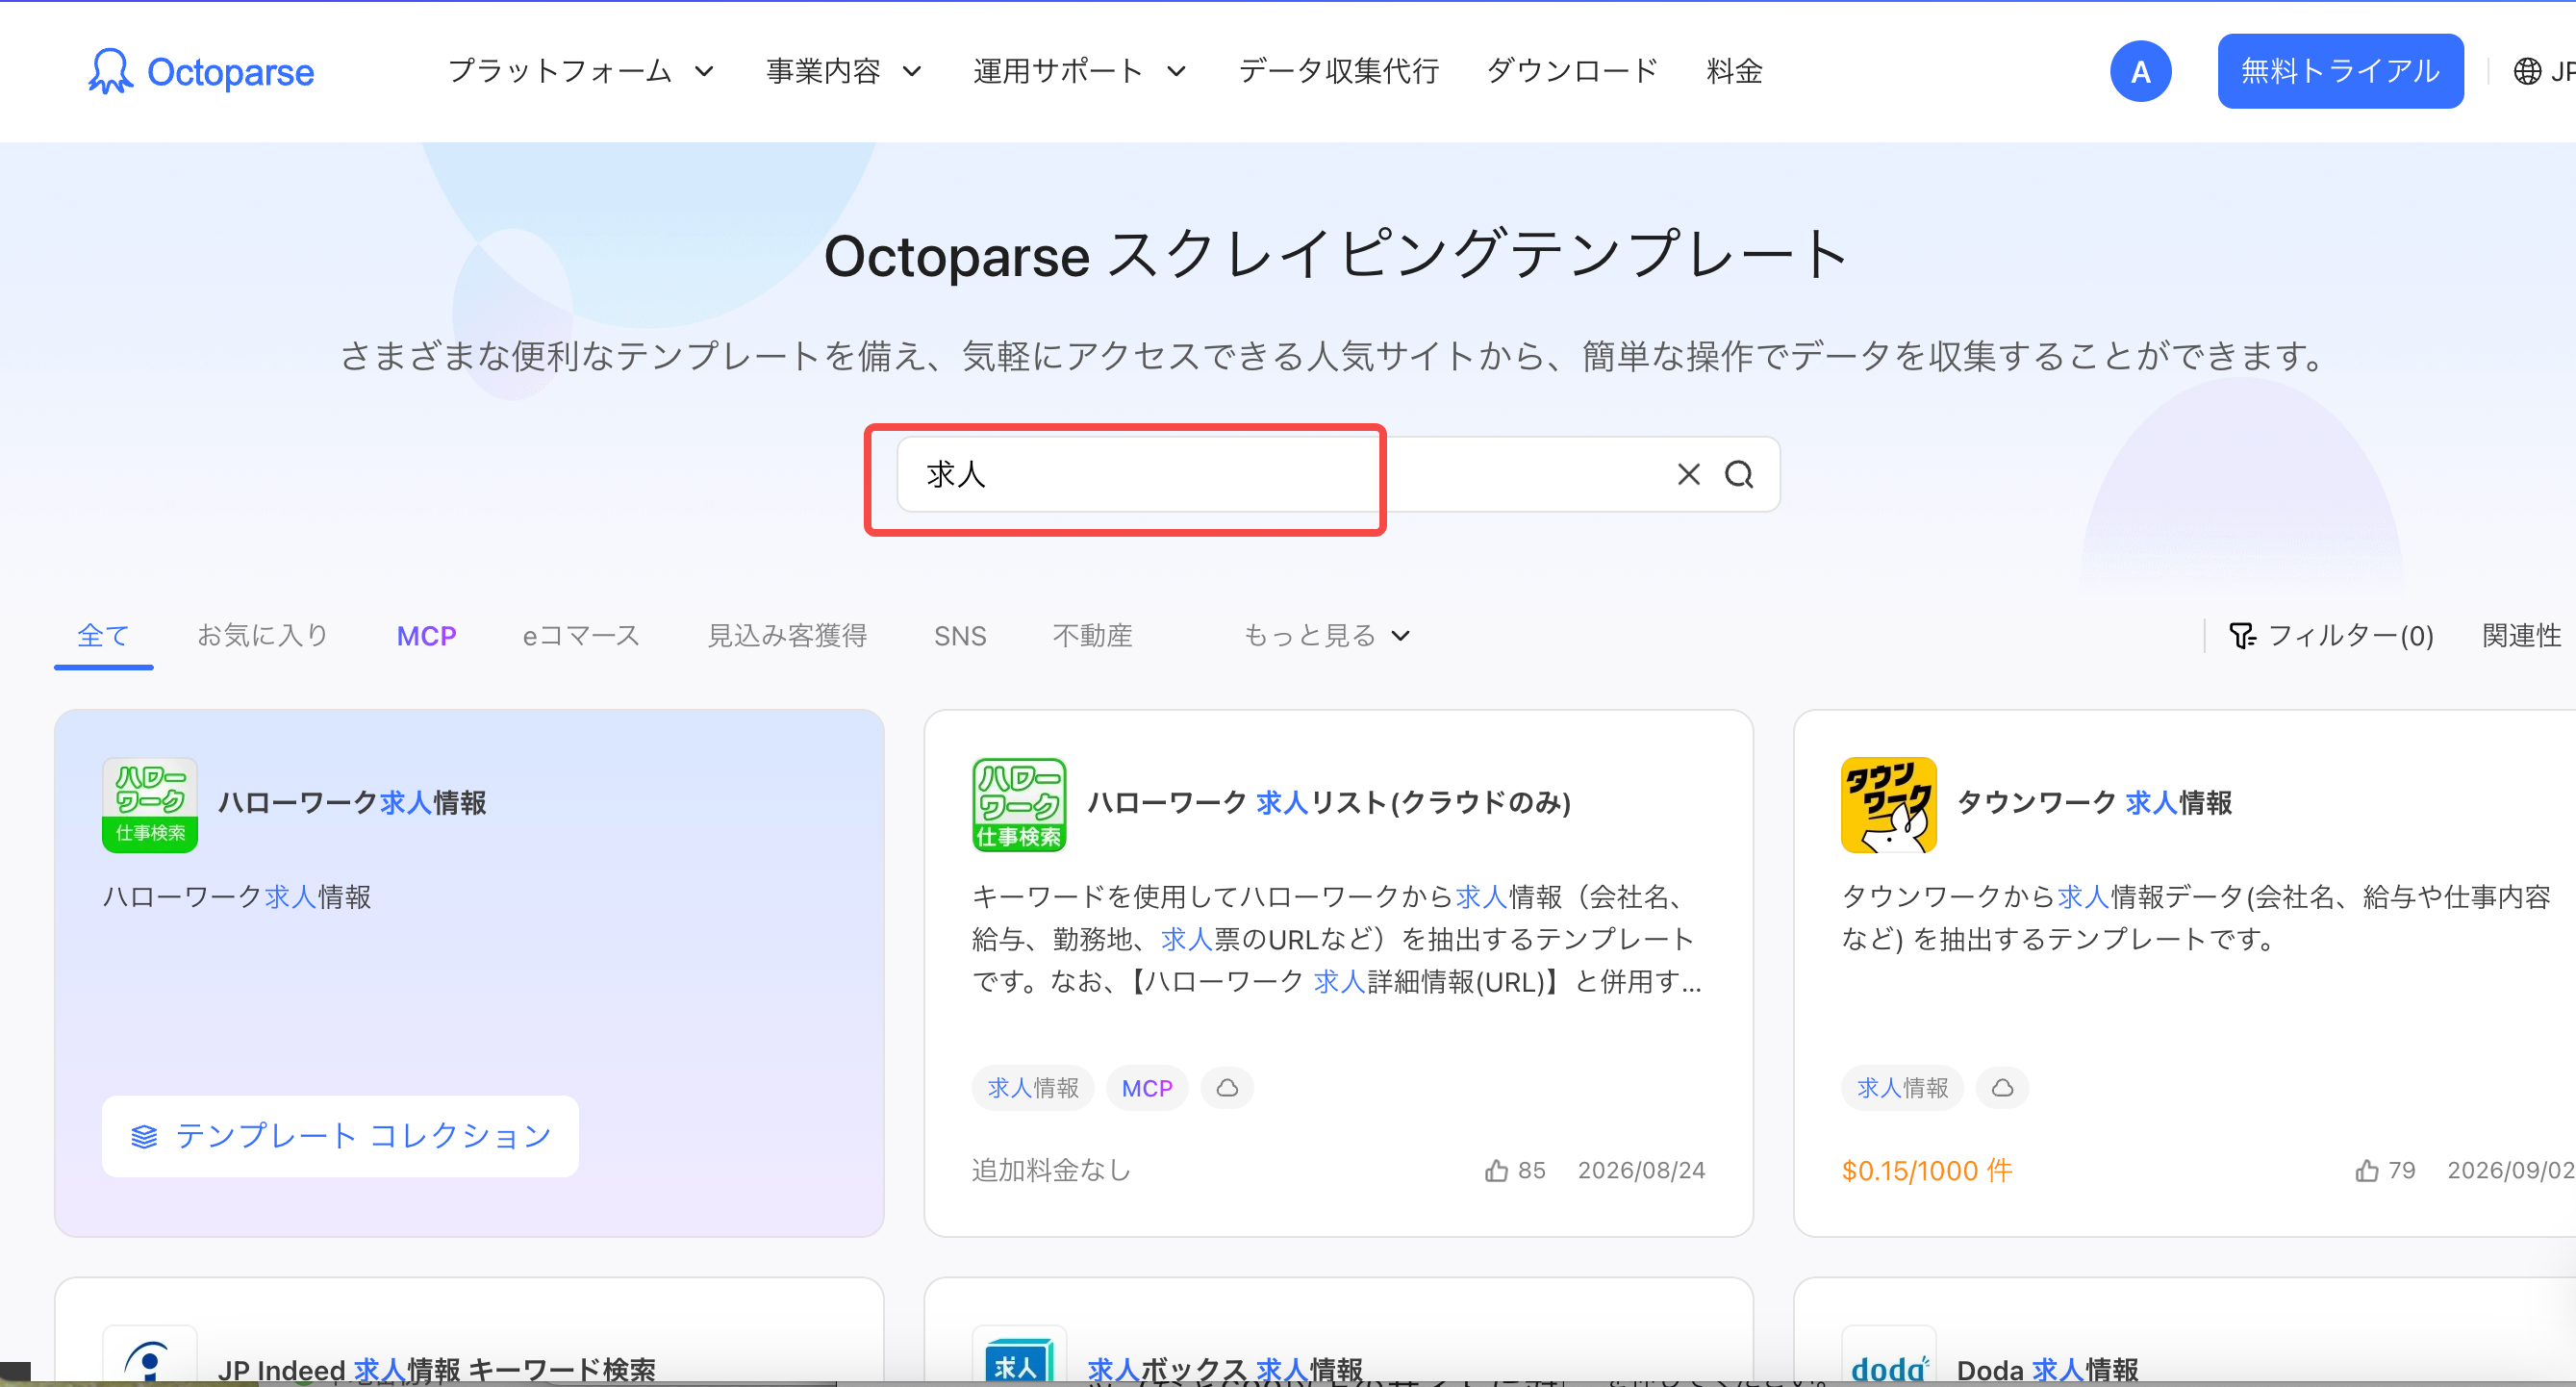2576x1387 pixels.
Task: Click 求人情報 tag on タウンワーク card
Action: (x=1902, y=1087)
